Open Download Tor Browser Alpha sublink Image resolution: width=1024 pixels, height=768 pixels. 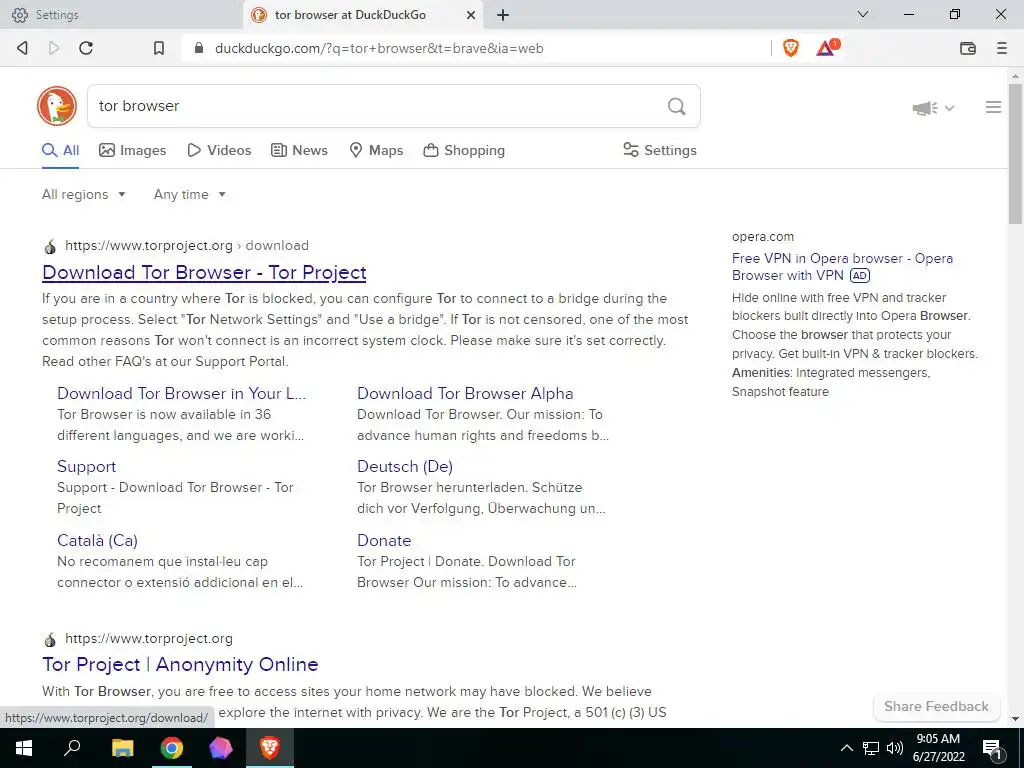(465, 393)
